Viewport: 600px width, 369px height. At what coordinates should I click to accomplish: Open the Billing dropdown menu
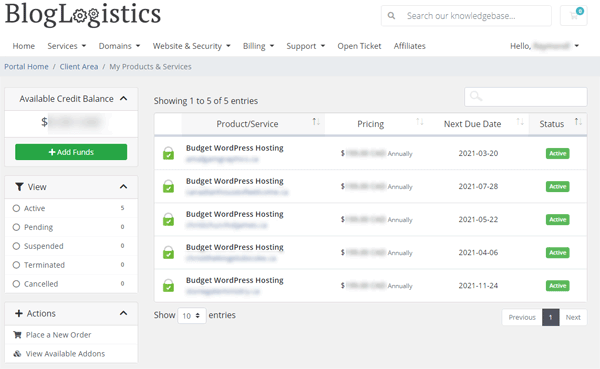pos(258,46)
